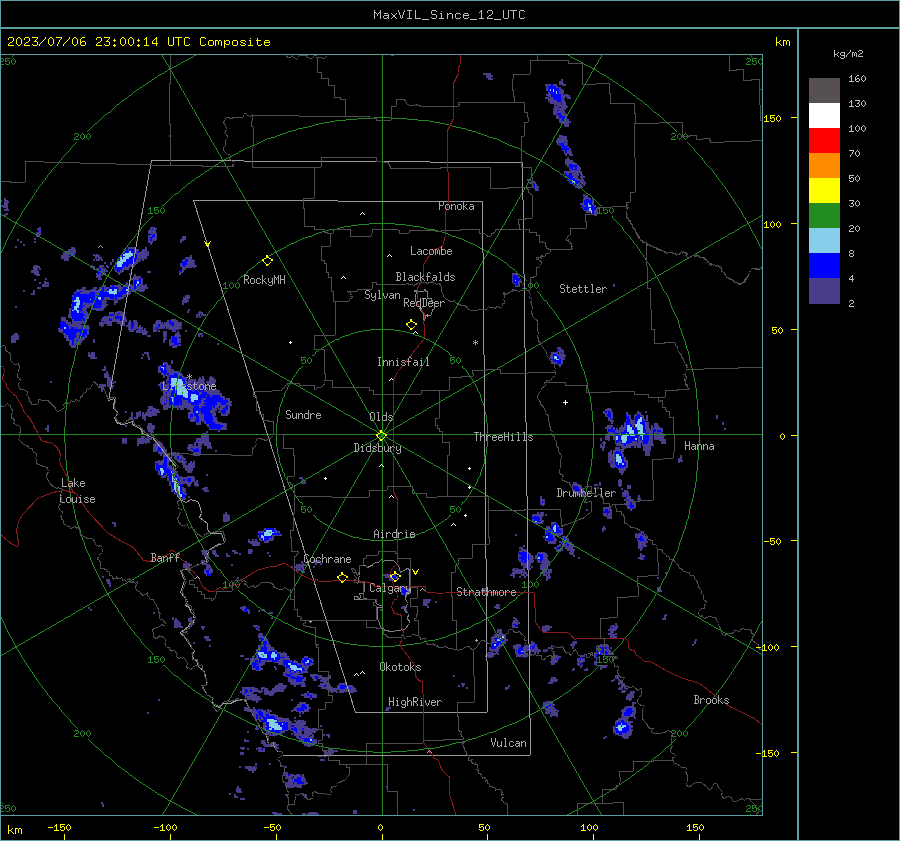
Task: Click the Brooks label
Action: (x=711, y=700)
